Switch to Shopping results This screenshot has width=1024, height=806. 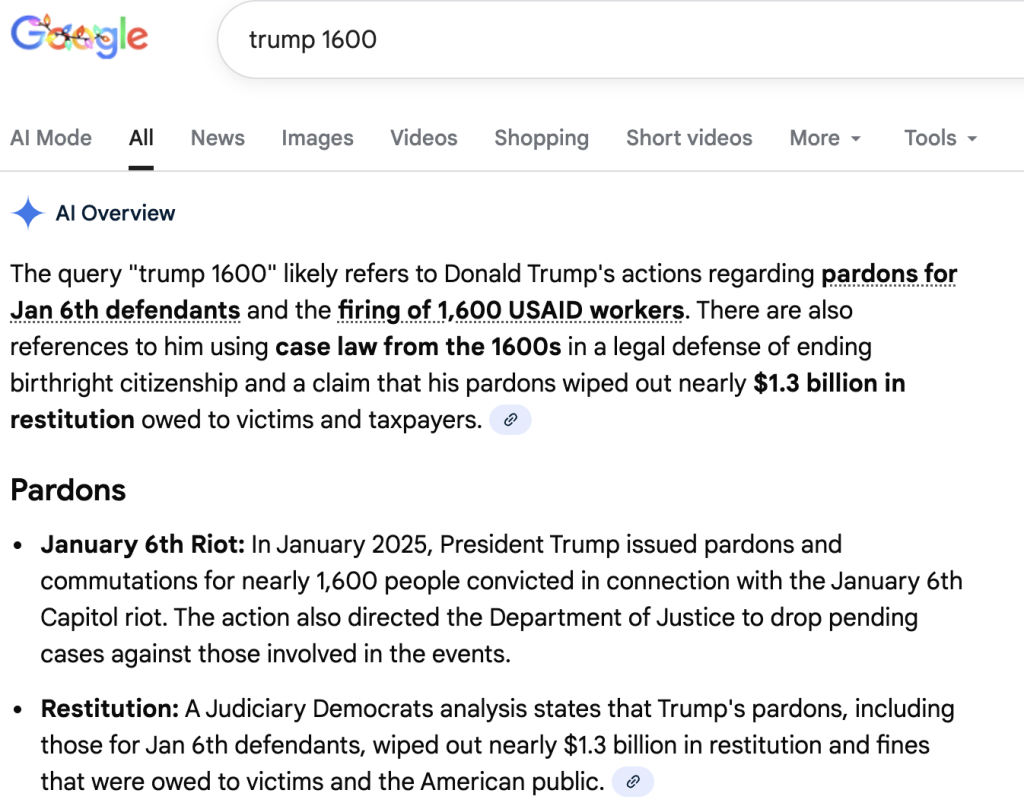541,138
